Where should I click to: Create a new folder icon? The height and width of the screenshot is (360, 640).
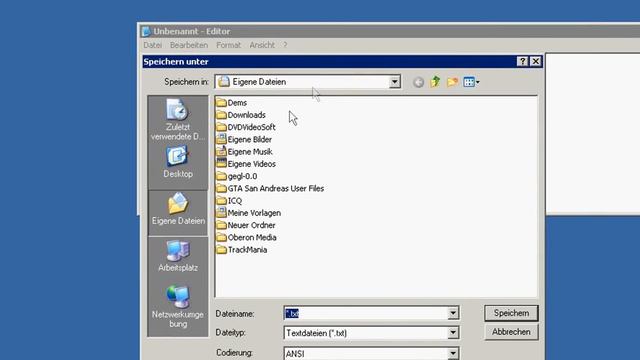[x=452, y=82]
